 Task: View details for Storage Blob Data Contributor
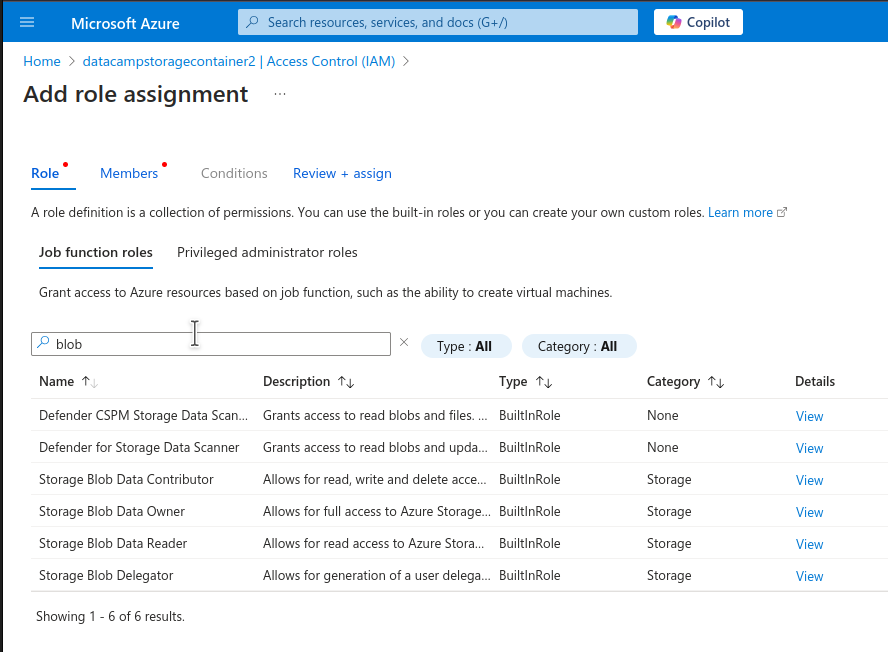tap(809, 480)
